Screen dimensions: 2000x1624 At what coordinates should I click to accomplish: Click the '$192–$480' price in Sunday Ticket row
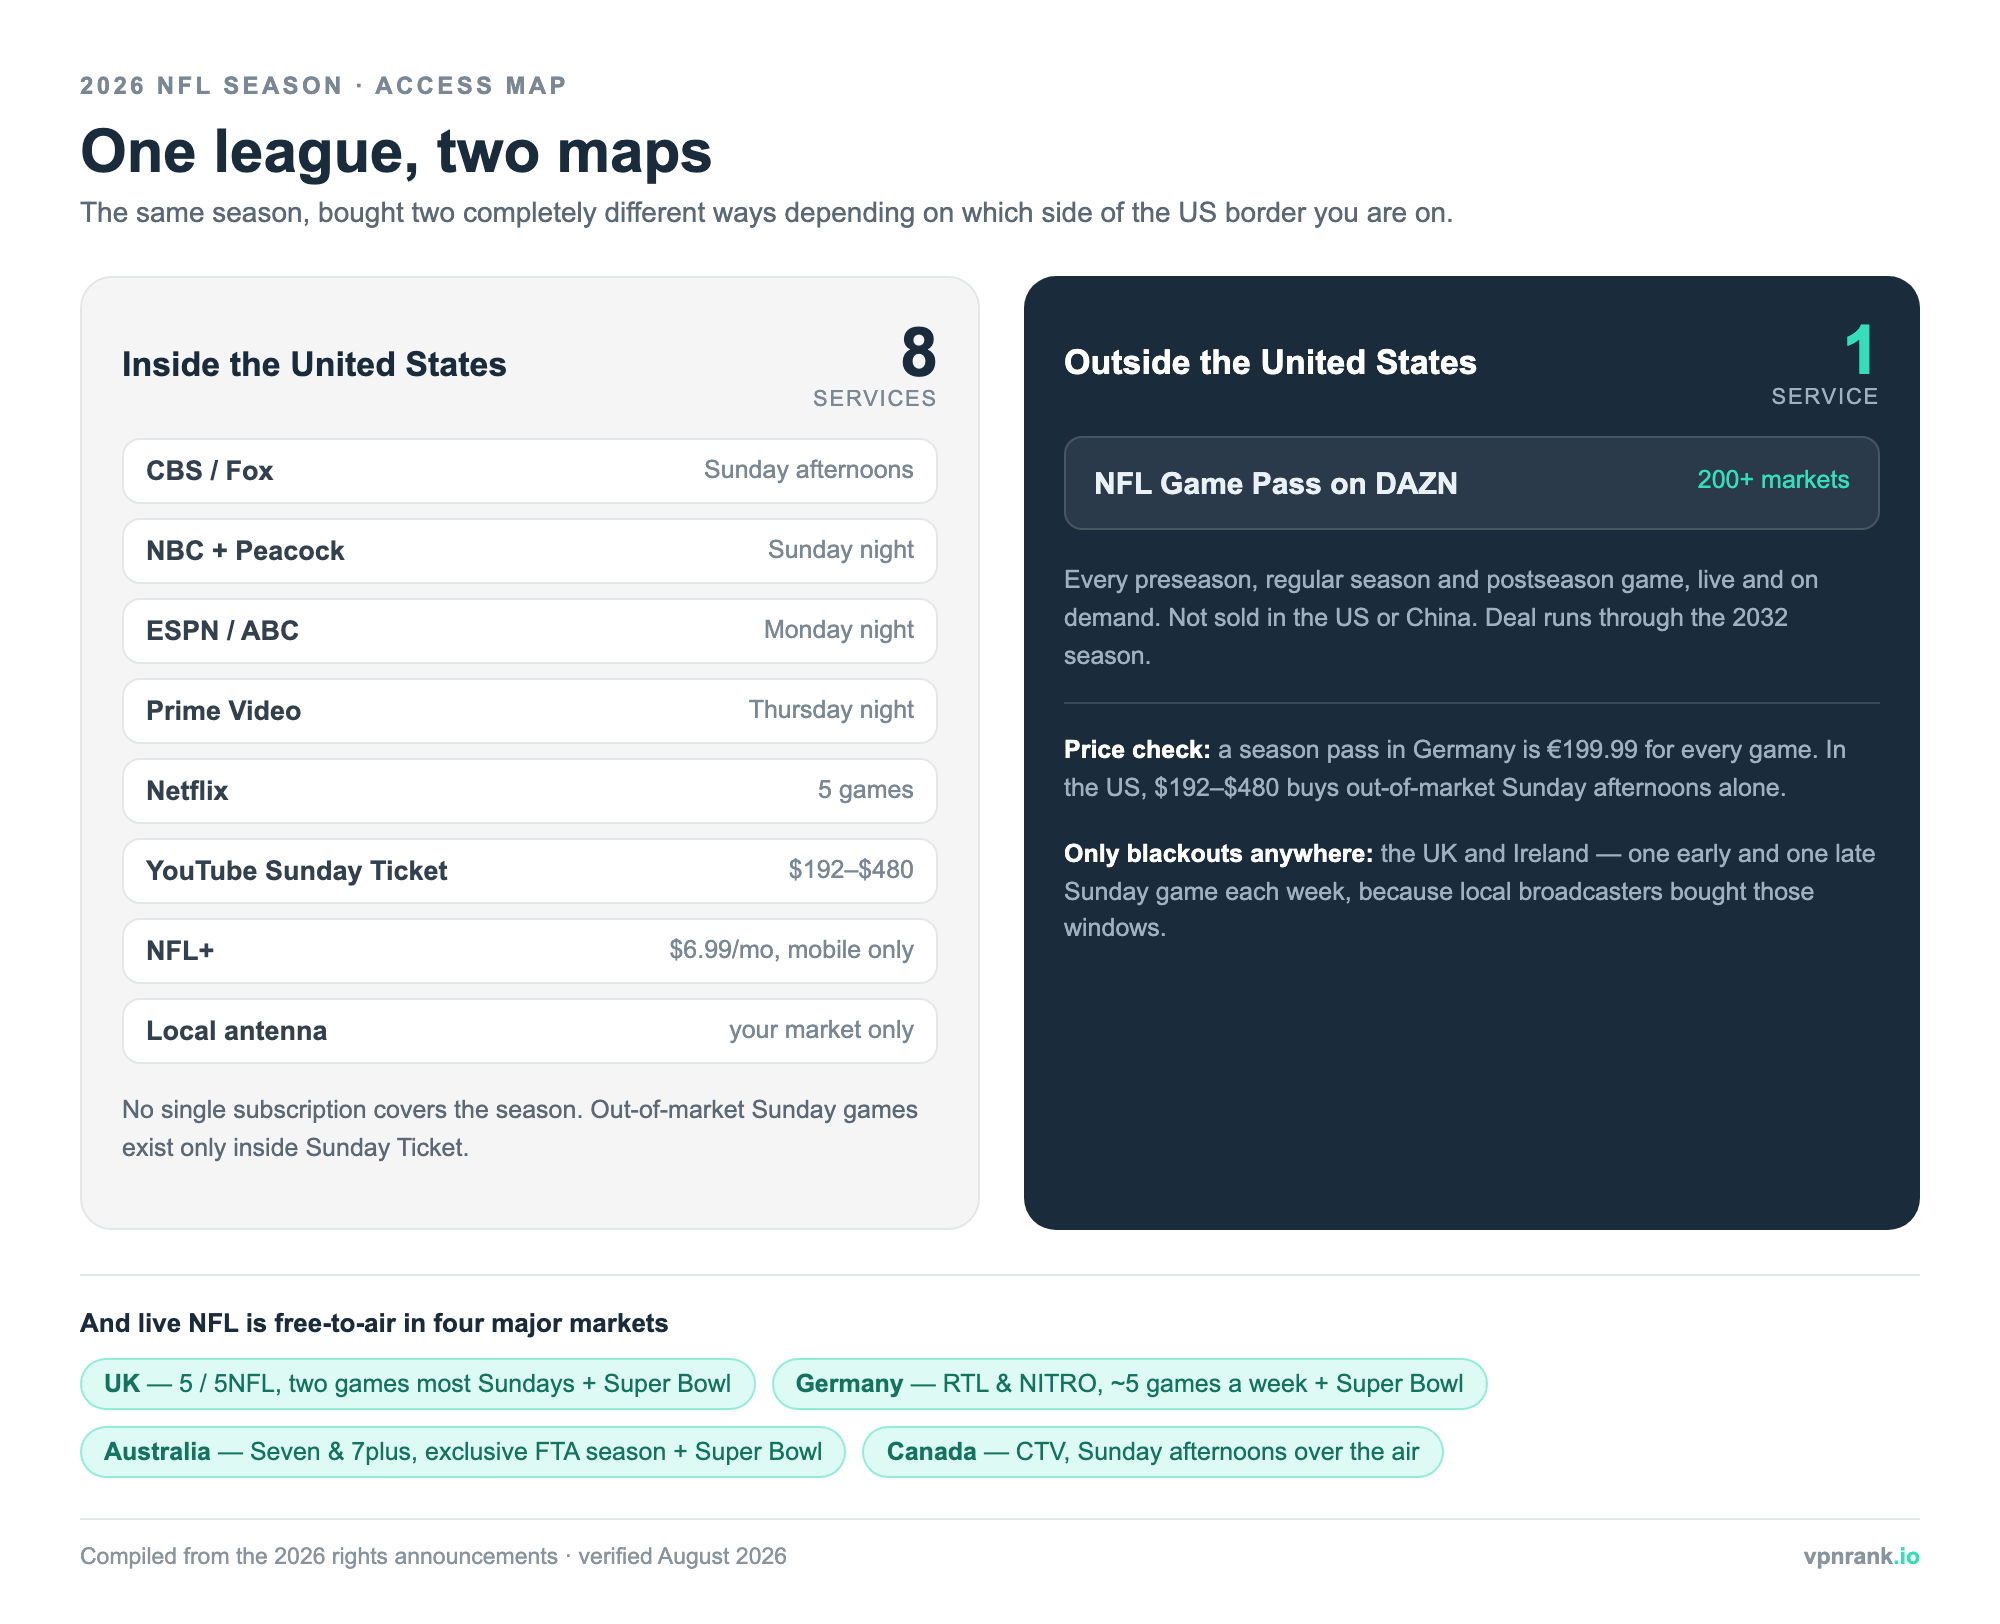[x=851, y=870]
